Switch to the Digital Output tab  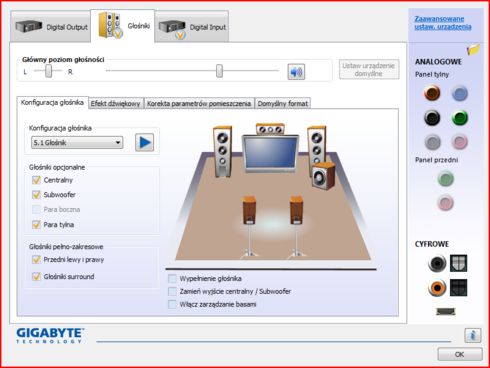click(51, 27)
